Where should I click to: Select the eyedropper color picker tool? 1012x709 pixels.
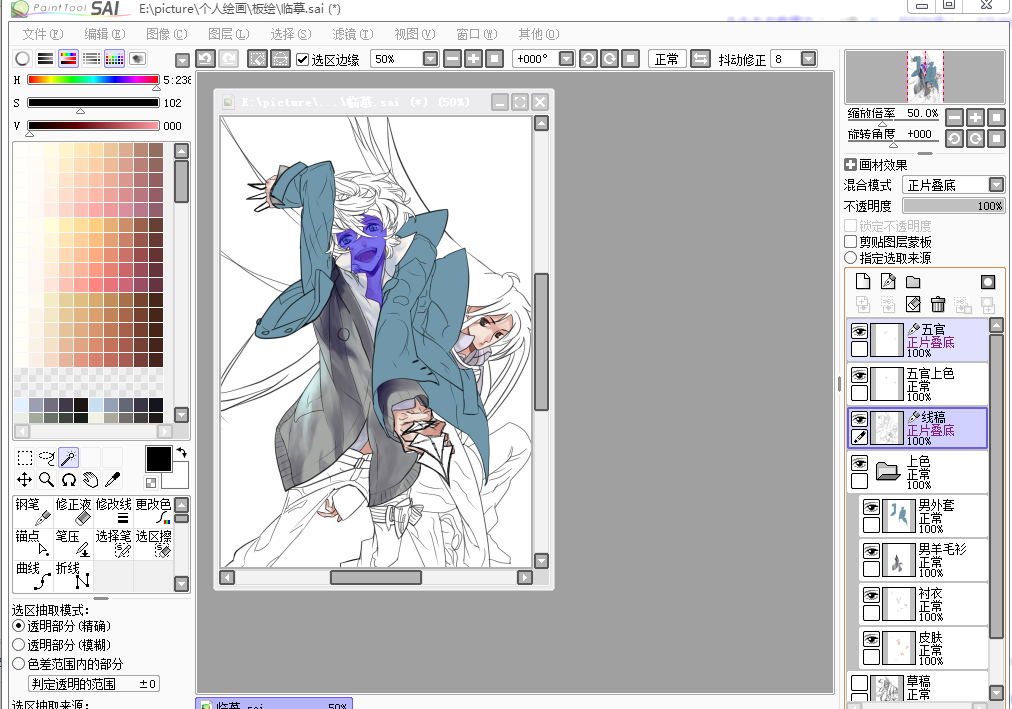112,479
